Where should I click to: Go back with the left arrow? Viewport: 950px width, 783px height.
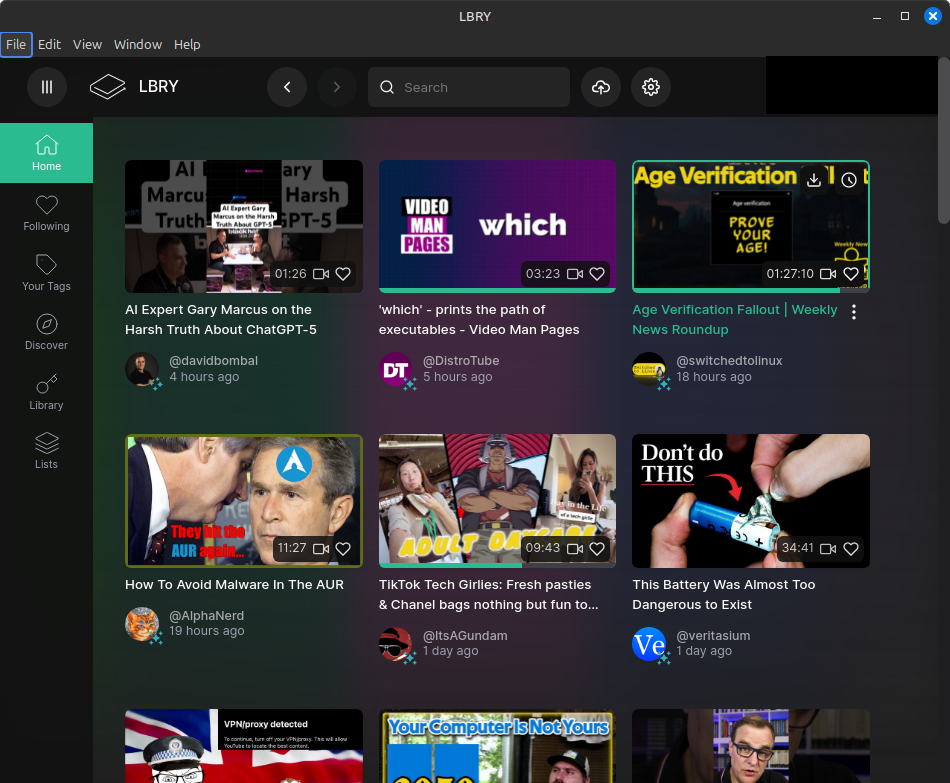pyautogui.click(x=287, y=87)
